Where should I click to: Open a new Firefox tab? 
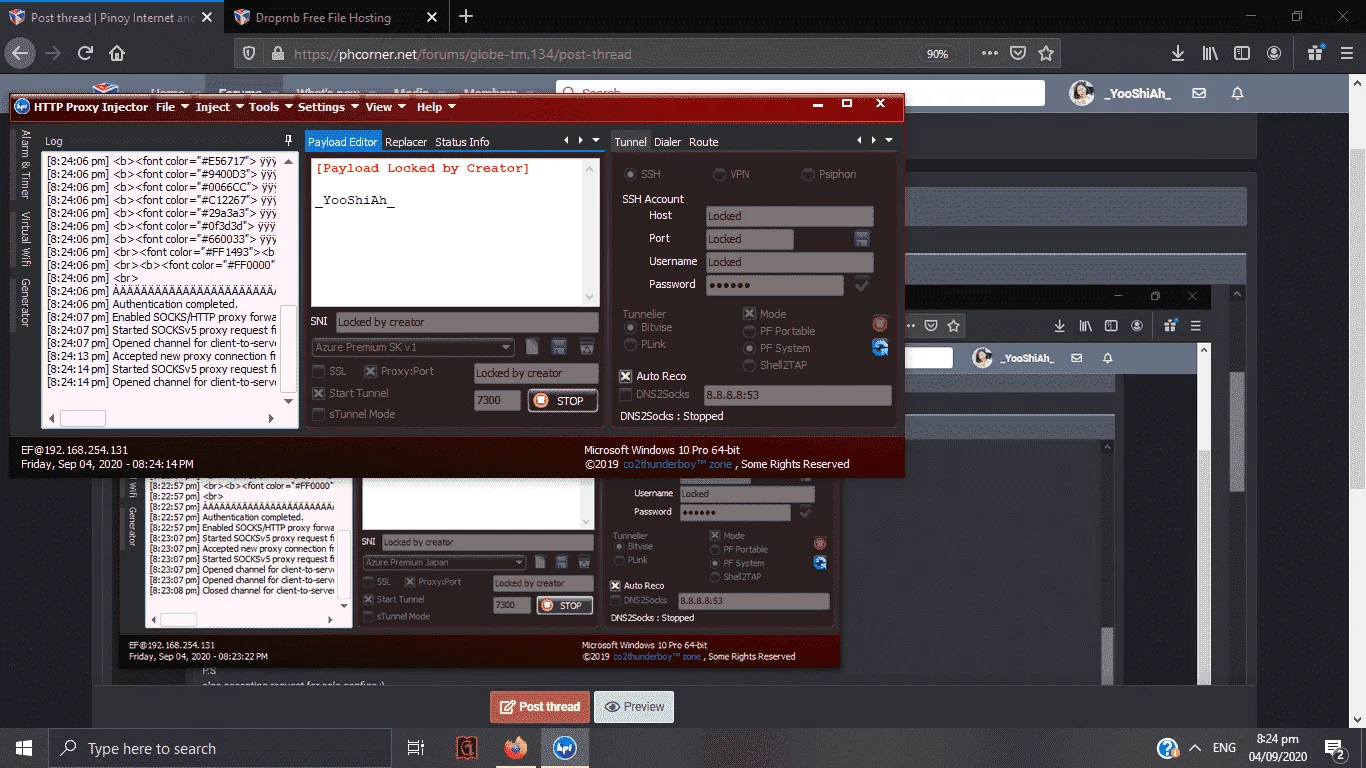466,17
